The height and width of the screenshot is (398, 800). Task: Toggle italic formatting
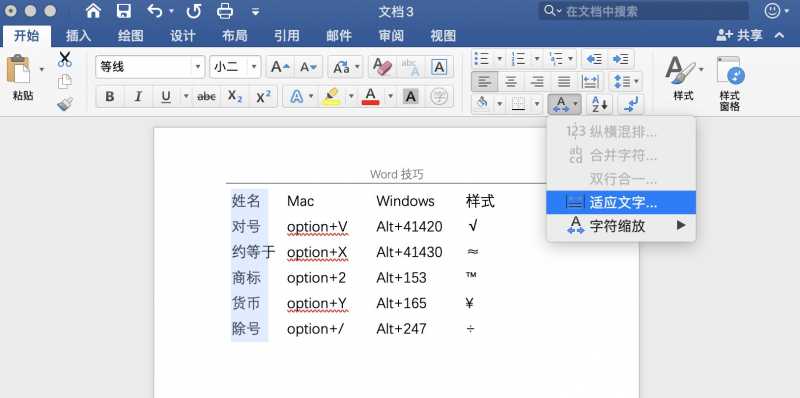coord(138,96)
